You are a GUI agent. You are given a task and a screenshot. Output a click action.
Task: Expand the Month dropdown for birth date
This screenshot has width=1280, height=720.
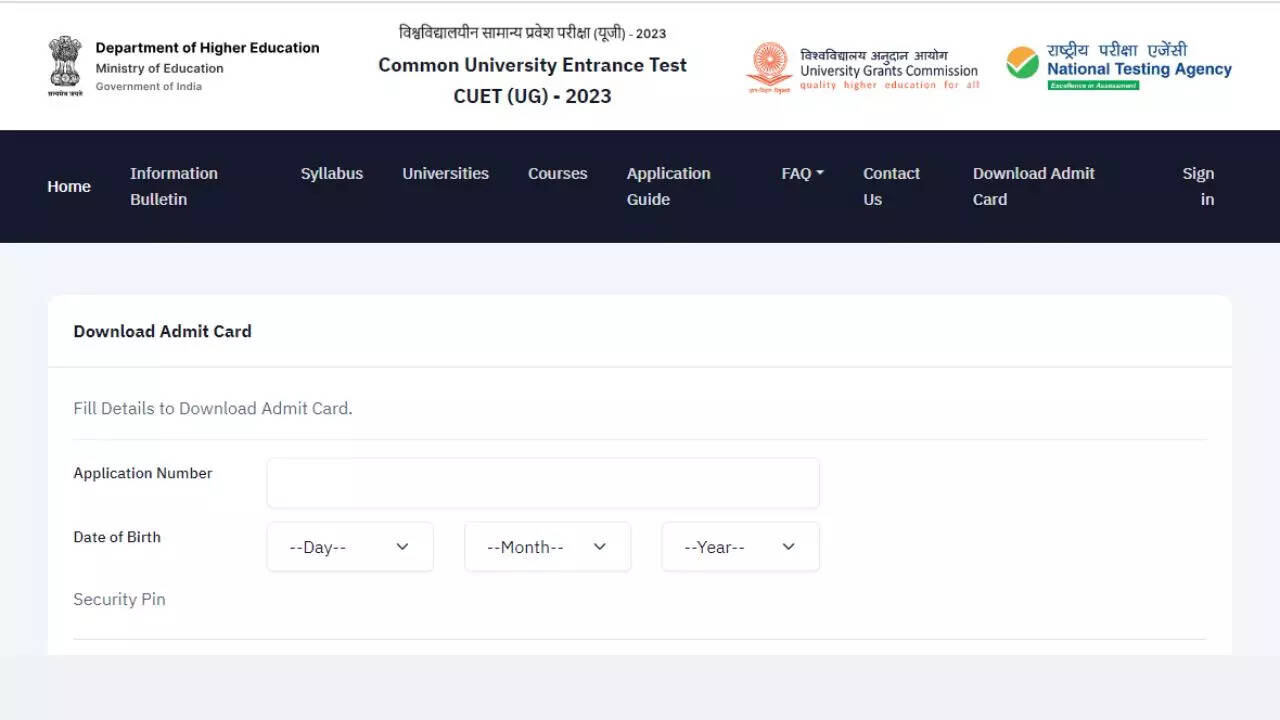point(547,547)
